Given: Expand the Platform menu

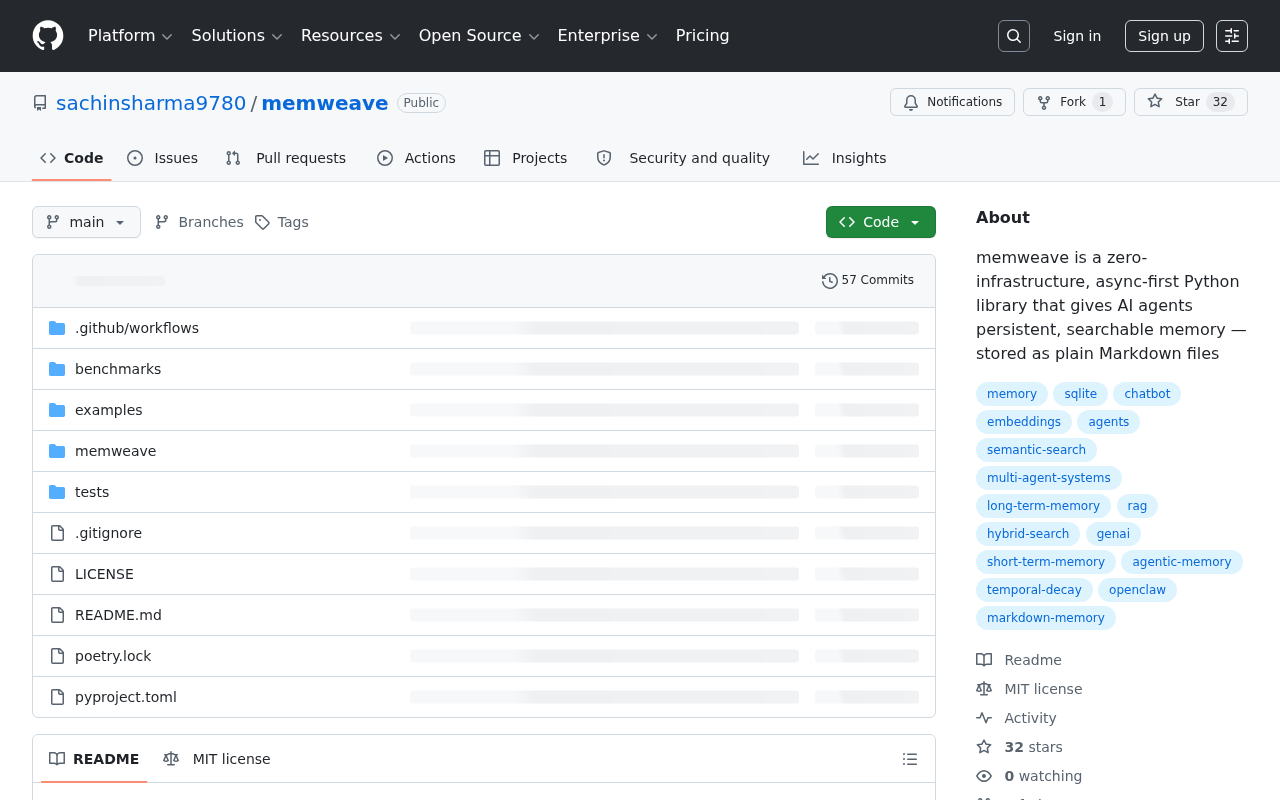Looking at the screenshot, I should [130, 36].
